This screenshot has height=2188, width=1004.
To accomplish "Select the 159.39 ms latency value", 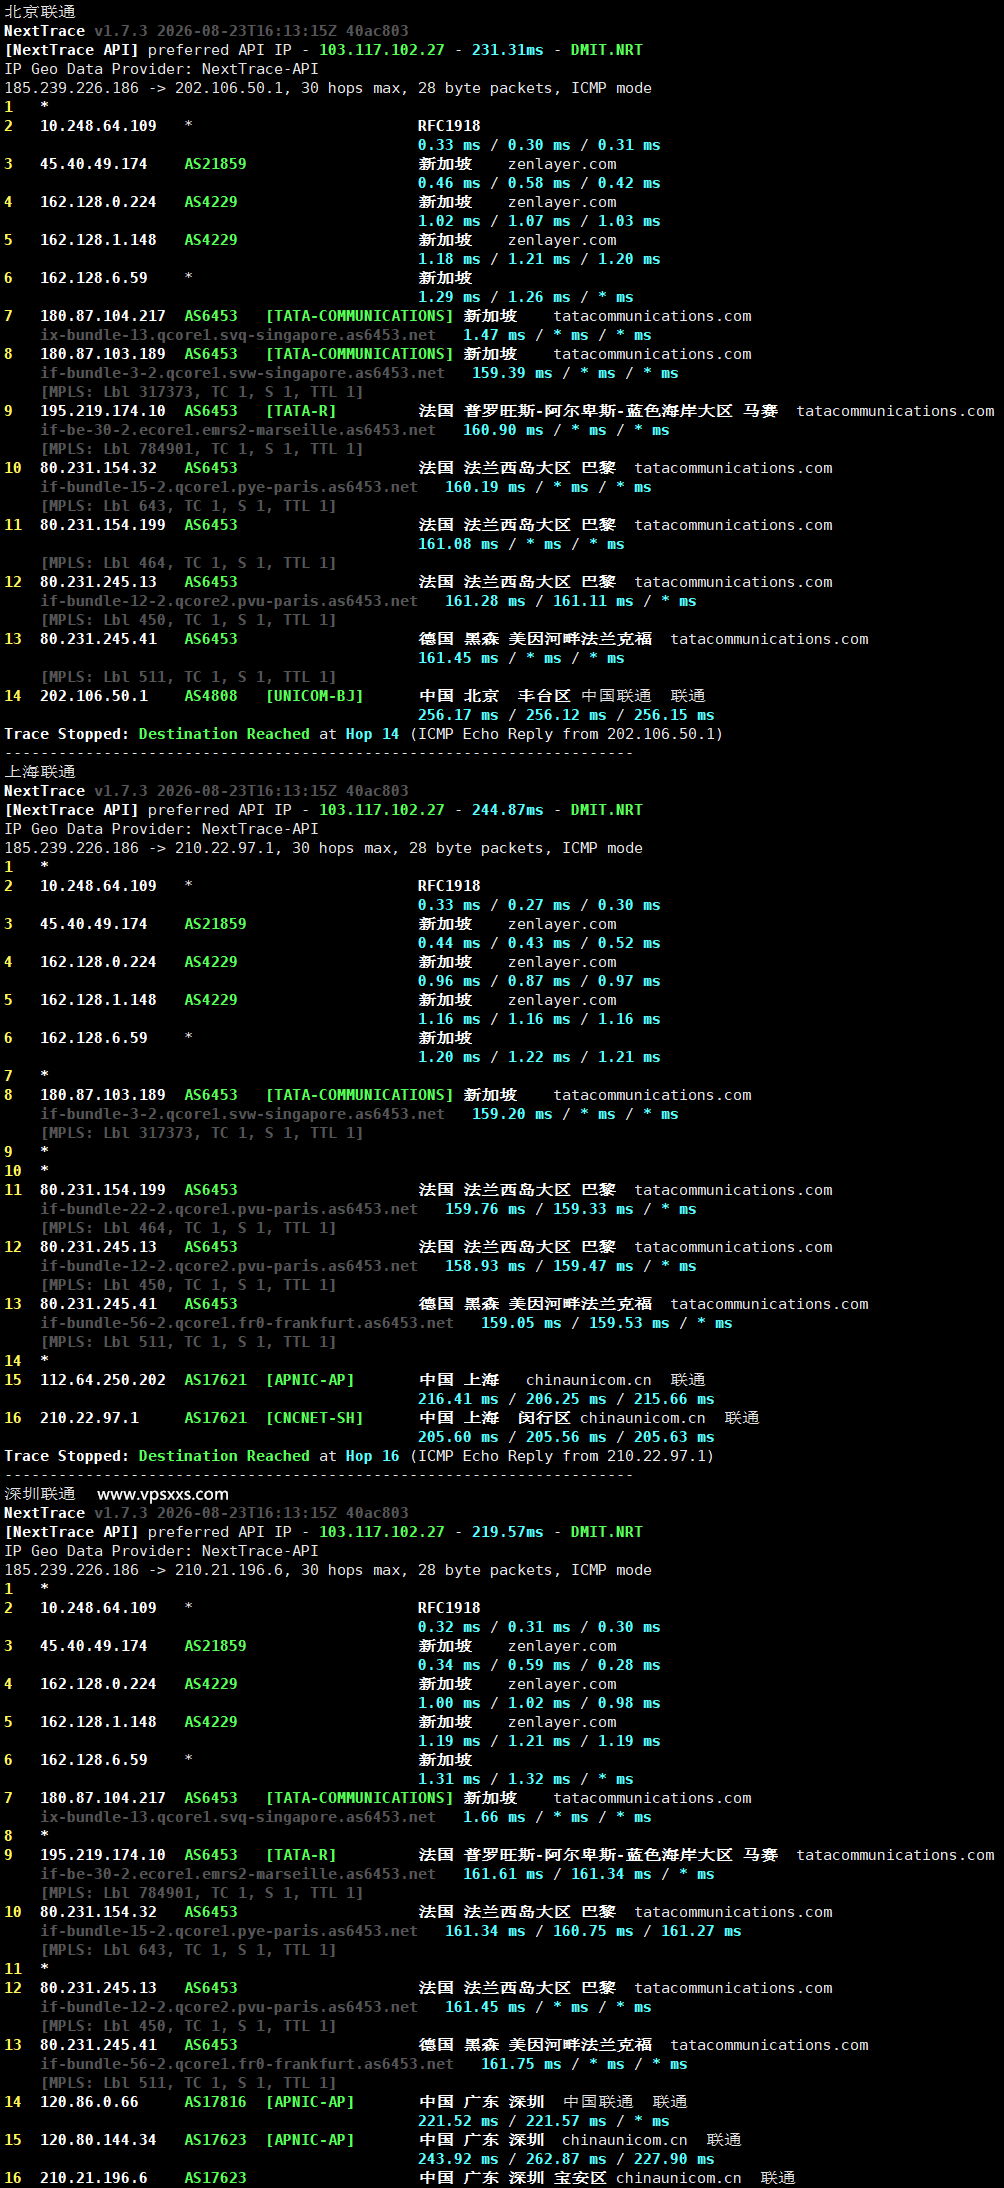I will [x=512, y=373].
